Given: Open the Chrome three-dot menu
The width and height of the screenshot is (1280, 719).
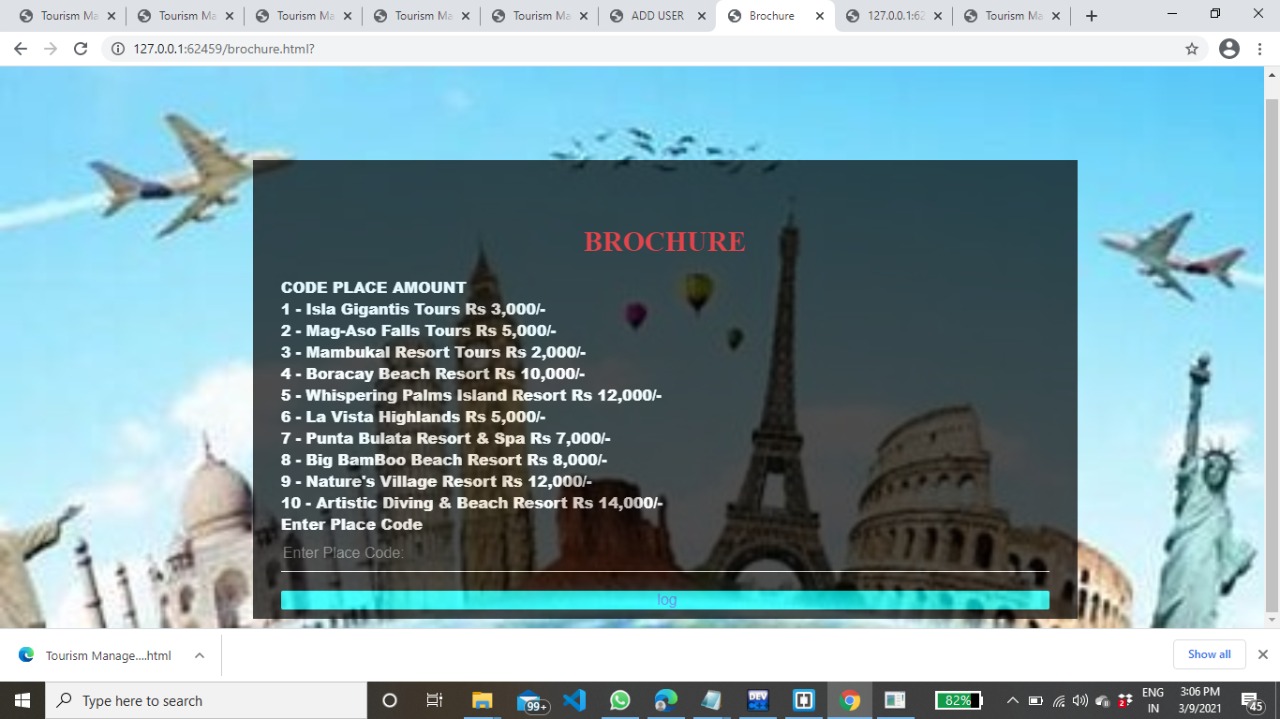Looking at the screenshot, I should (1260, 49).
